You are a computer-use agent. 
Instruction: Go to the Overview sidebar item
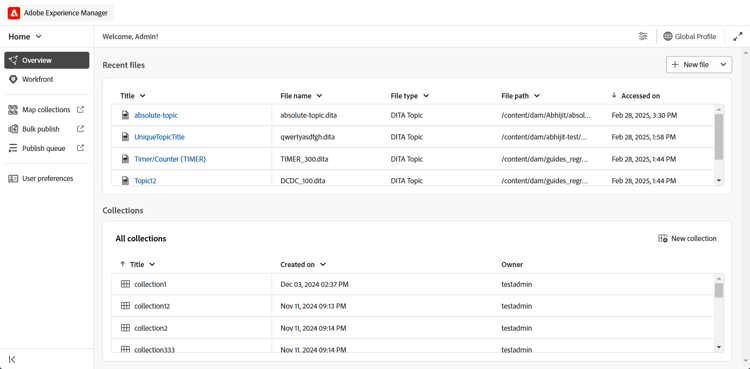[47, 60]
